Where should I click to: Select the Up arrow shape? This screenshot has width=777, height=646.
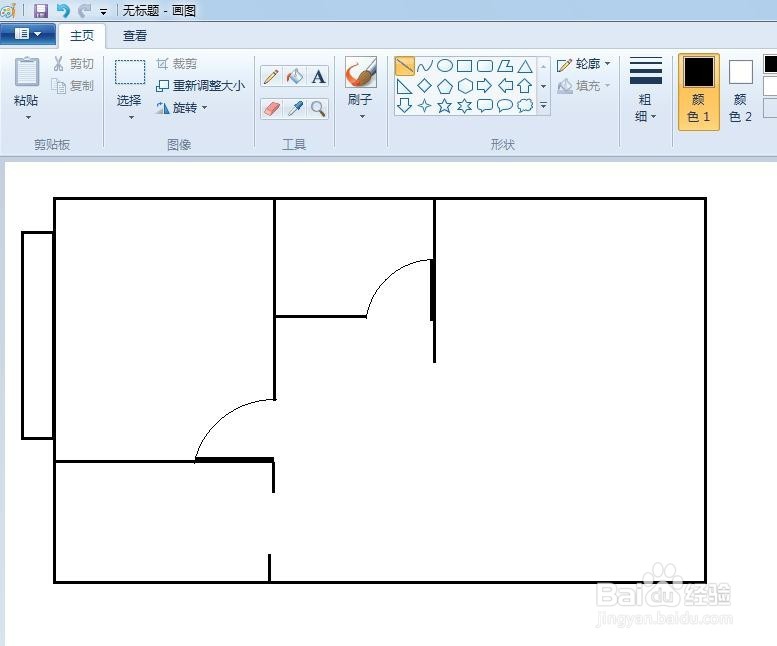[x=525, y=86]
